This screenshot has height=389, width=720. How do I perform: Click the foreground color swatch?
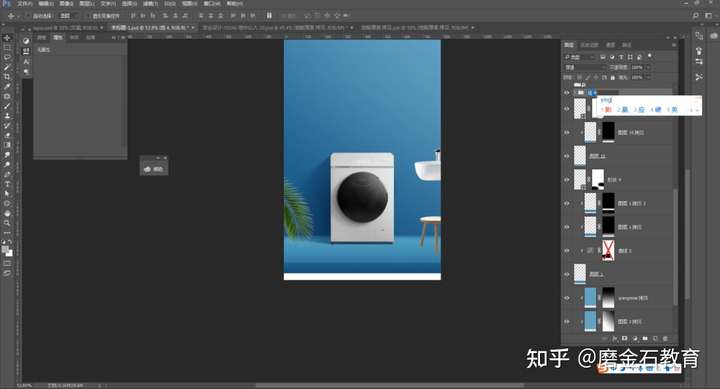[5, 249]
